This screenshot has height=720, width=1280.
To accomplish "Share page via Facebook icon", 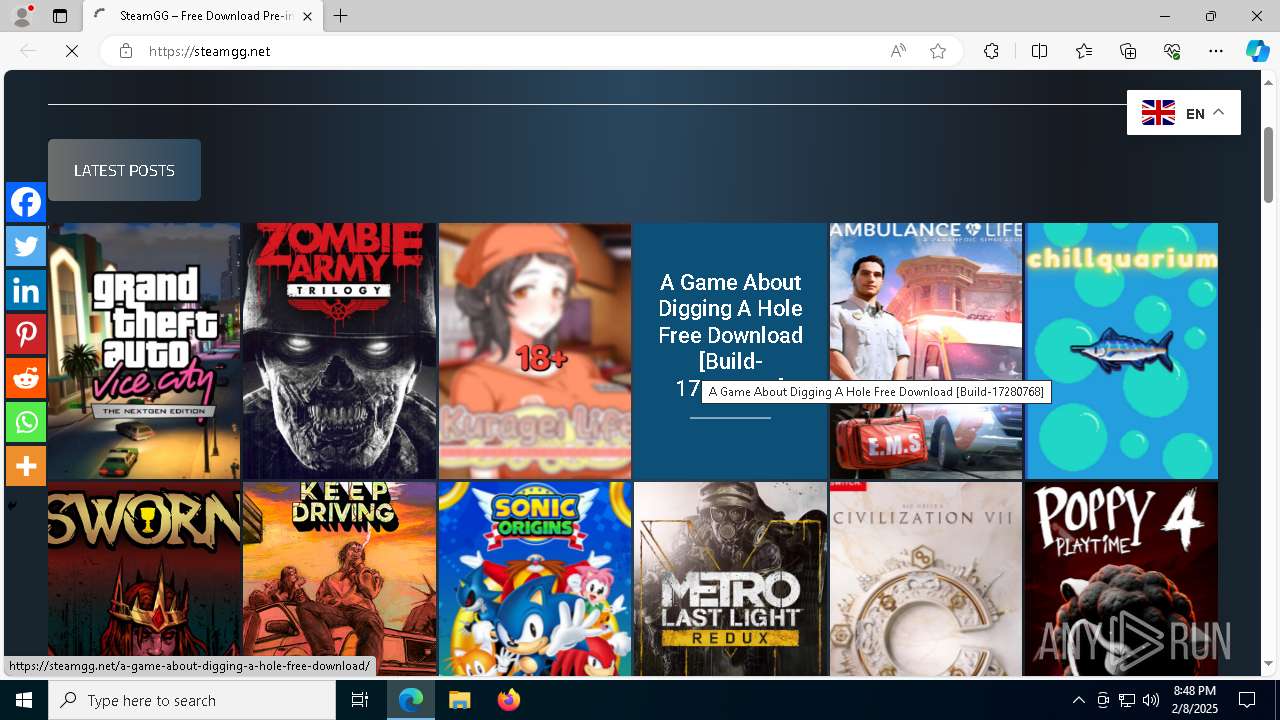I will click(26, 202).
